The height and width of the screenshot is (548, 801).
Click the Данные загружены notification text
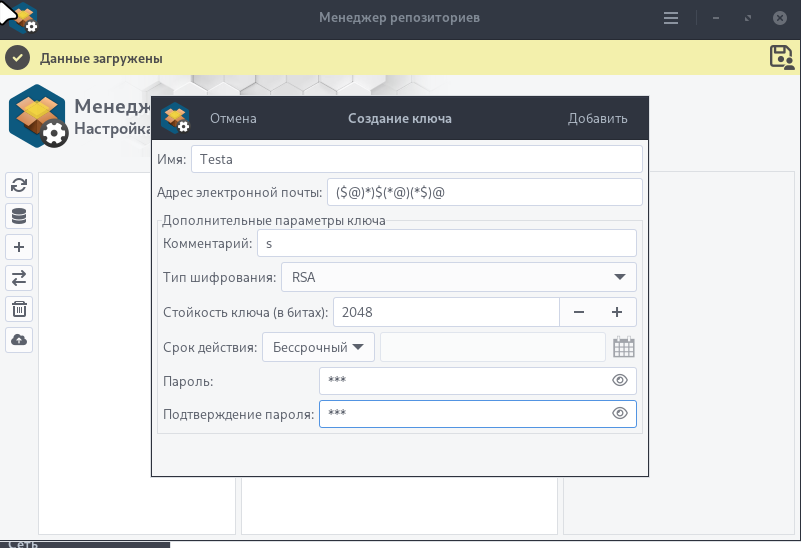tap(101, 58)
